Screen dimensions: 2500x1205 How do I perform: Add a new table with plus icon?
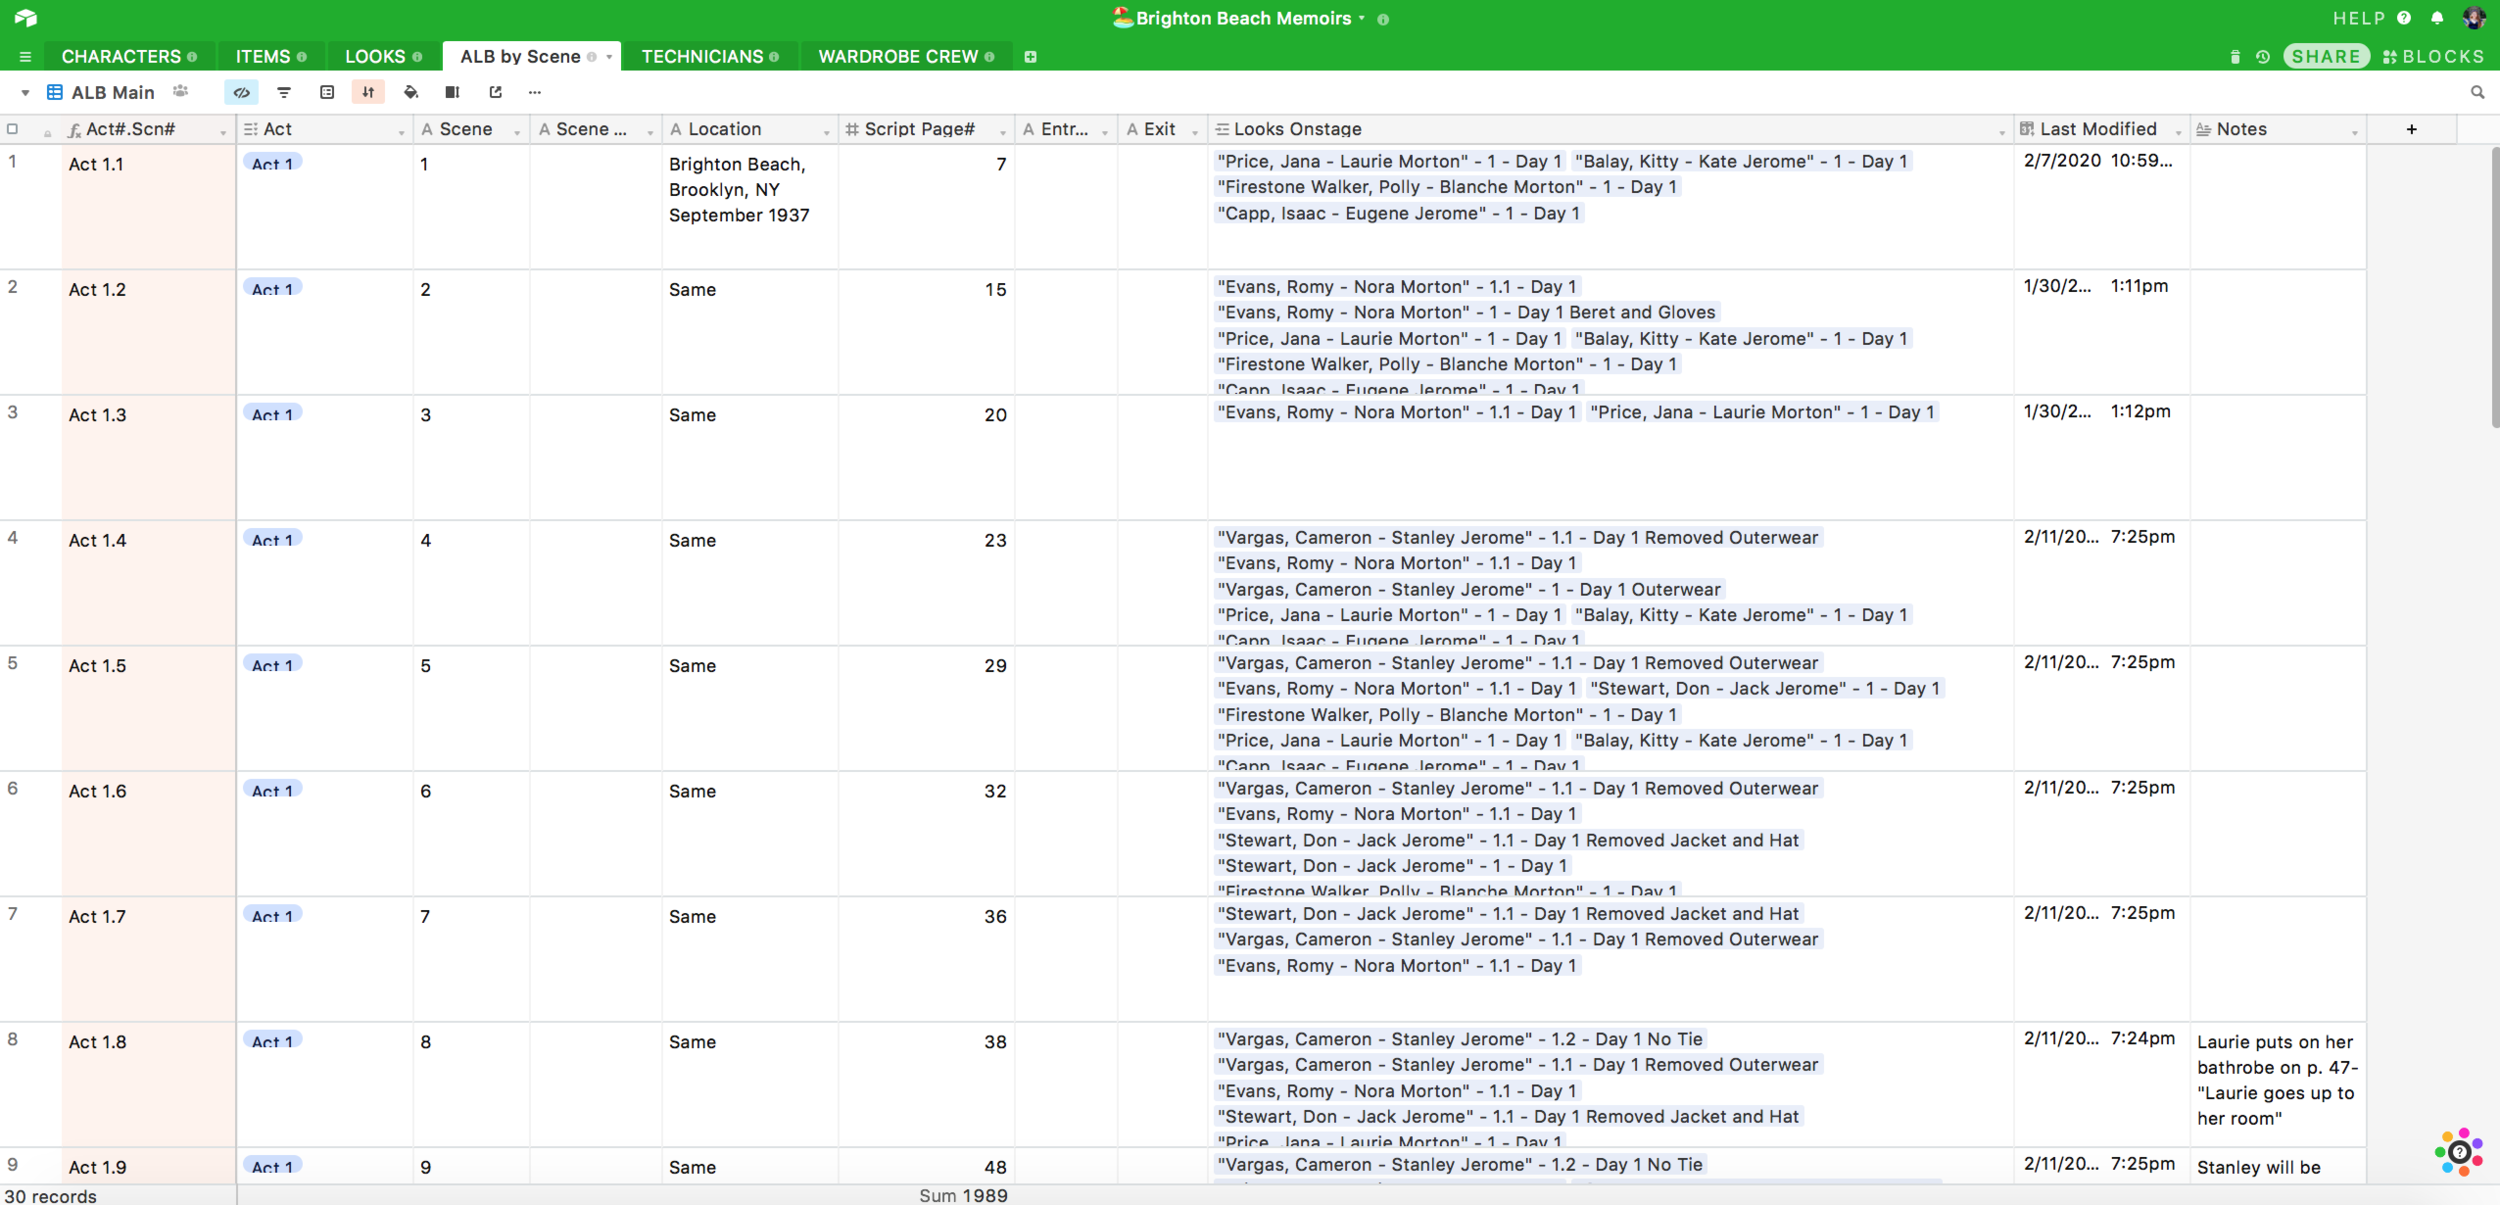point(1030,57)
